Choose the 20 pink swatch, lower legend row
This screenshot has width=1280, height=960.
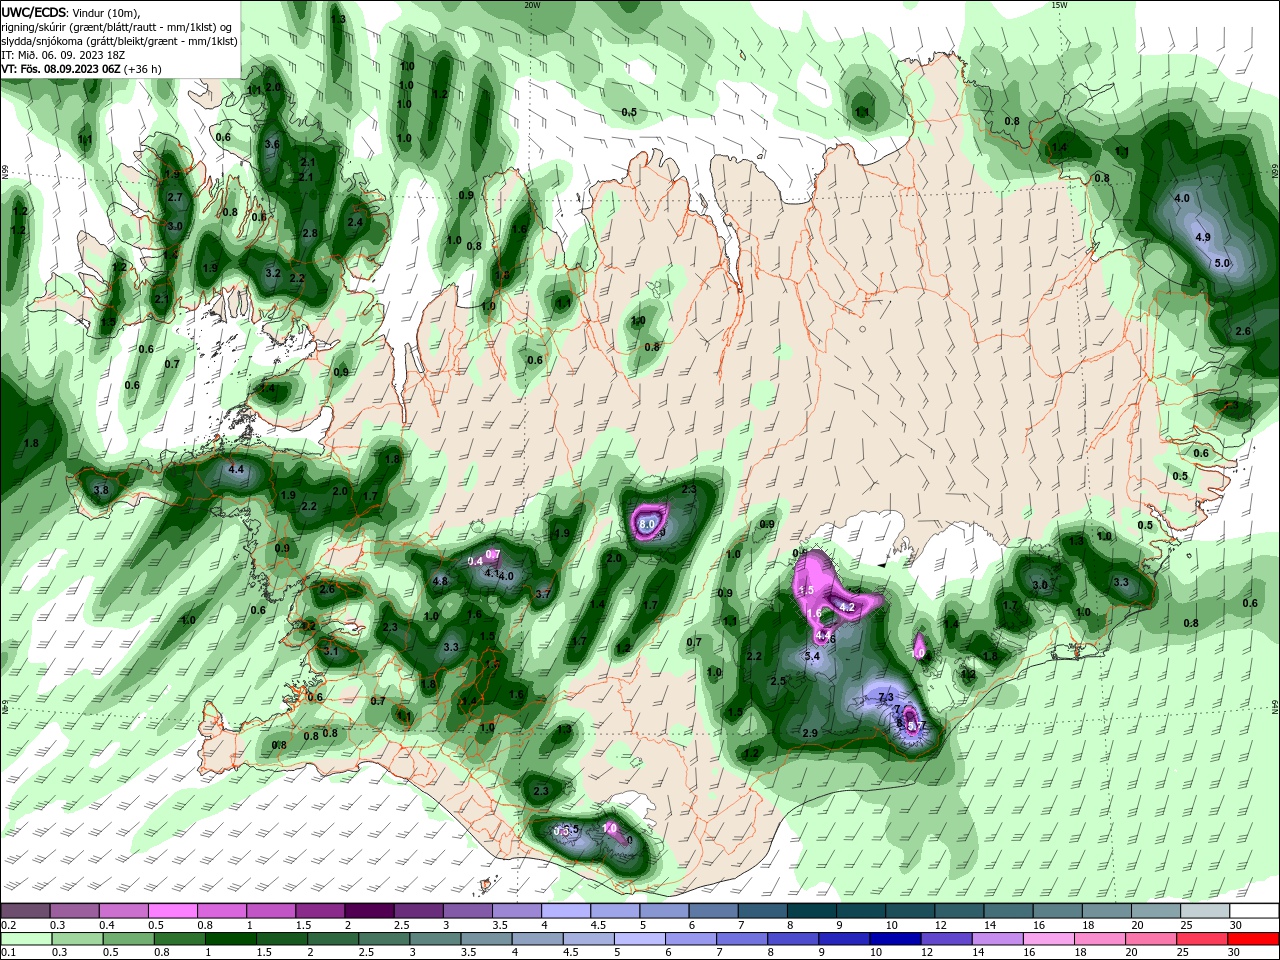click(x=1152, y=939)
